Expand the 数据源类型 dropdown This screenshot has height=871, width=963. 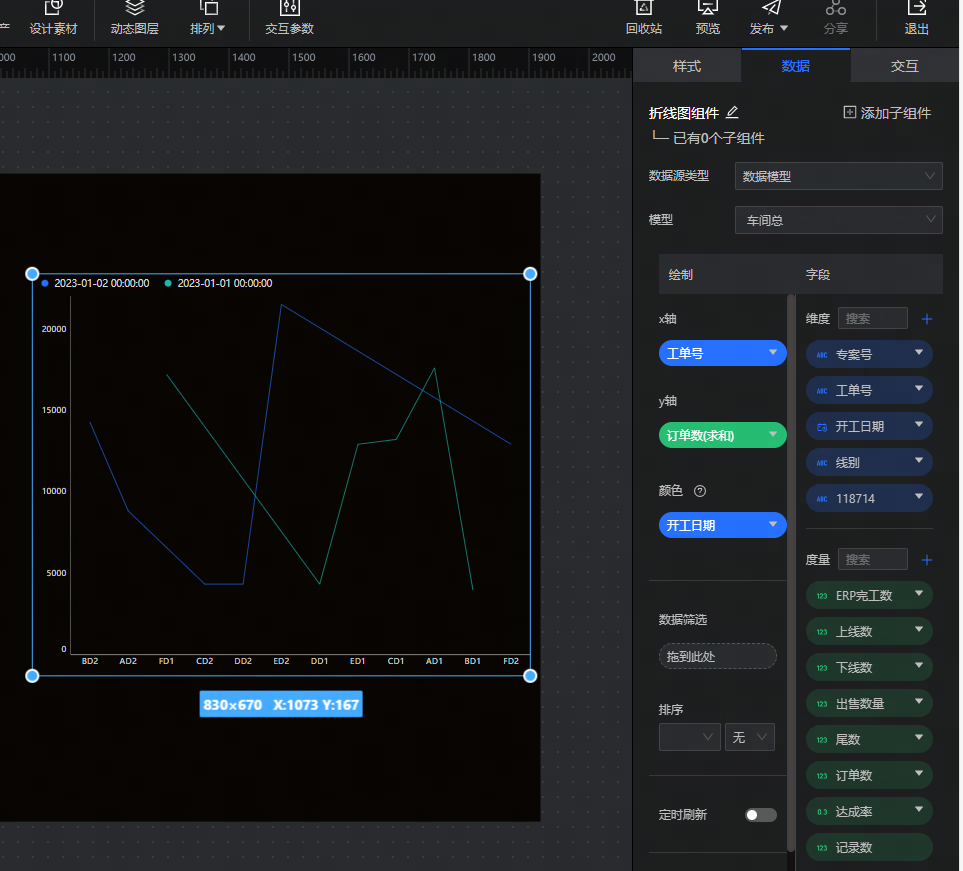coord(838,176)
